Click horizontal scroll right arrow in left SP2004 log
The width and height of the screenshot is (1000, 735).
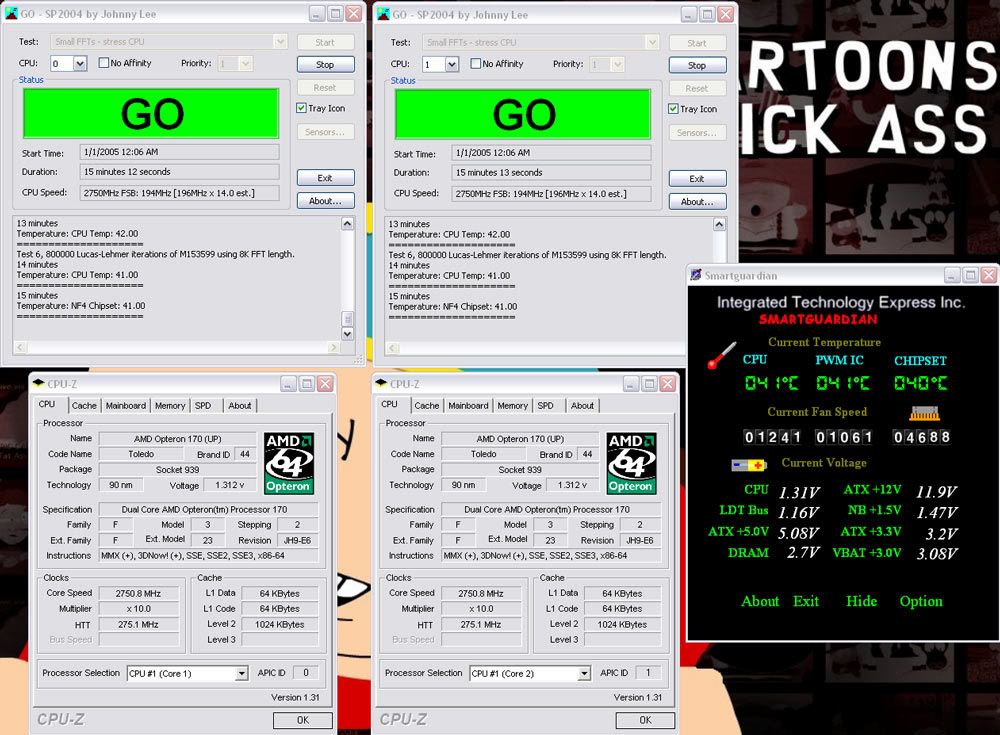click(334, 347)
